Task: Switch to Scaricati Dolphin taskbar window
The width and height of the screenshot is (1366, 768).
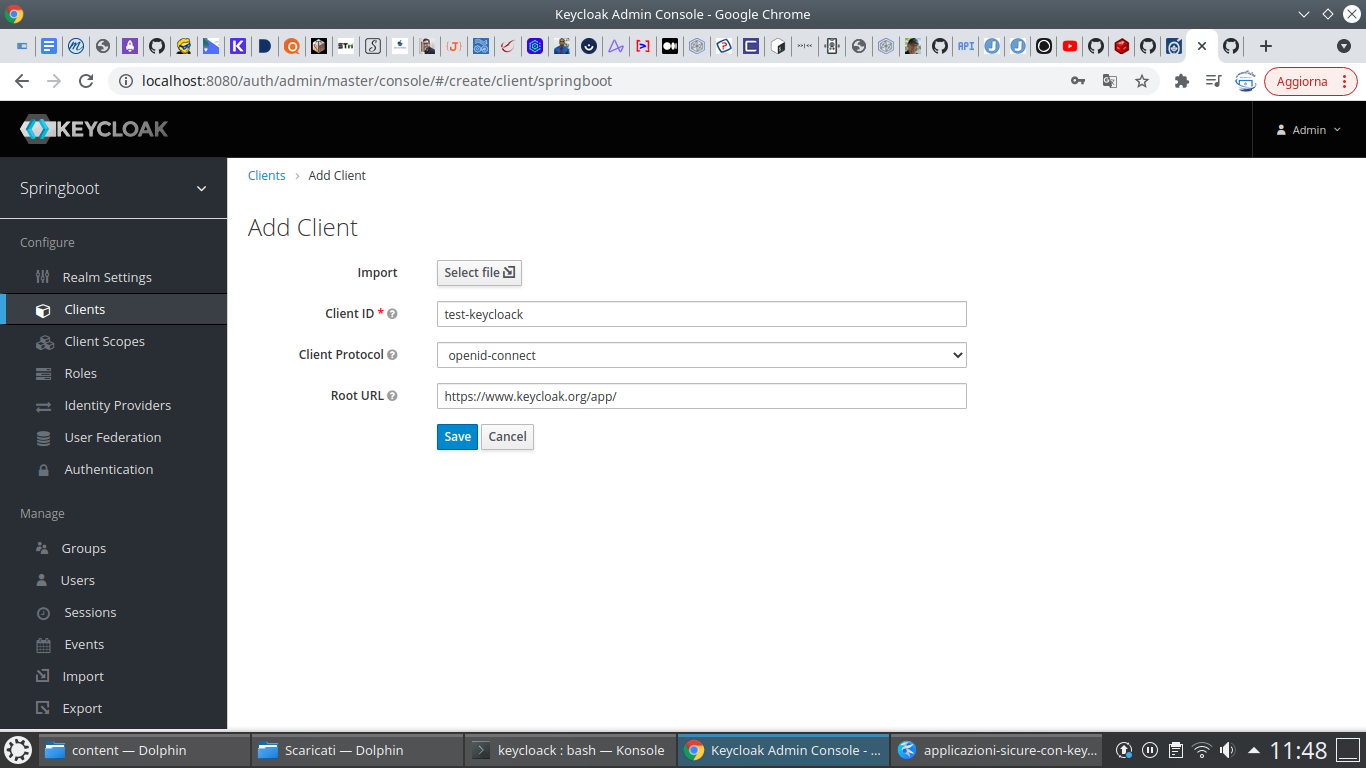Action: tap(358, 750)
